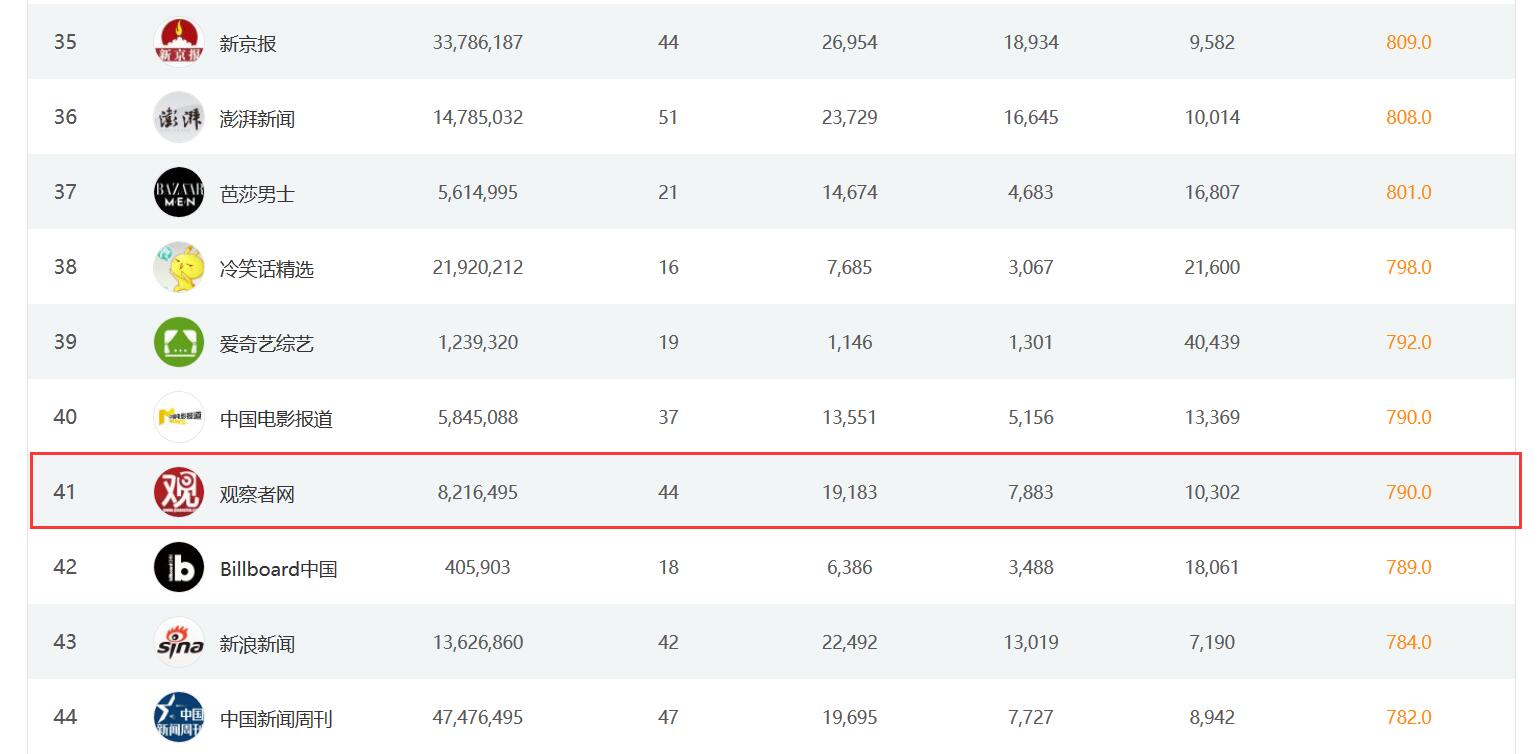
Task: Click the 澎湃新闻 account name
Action: click(257, 119)
